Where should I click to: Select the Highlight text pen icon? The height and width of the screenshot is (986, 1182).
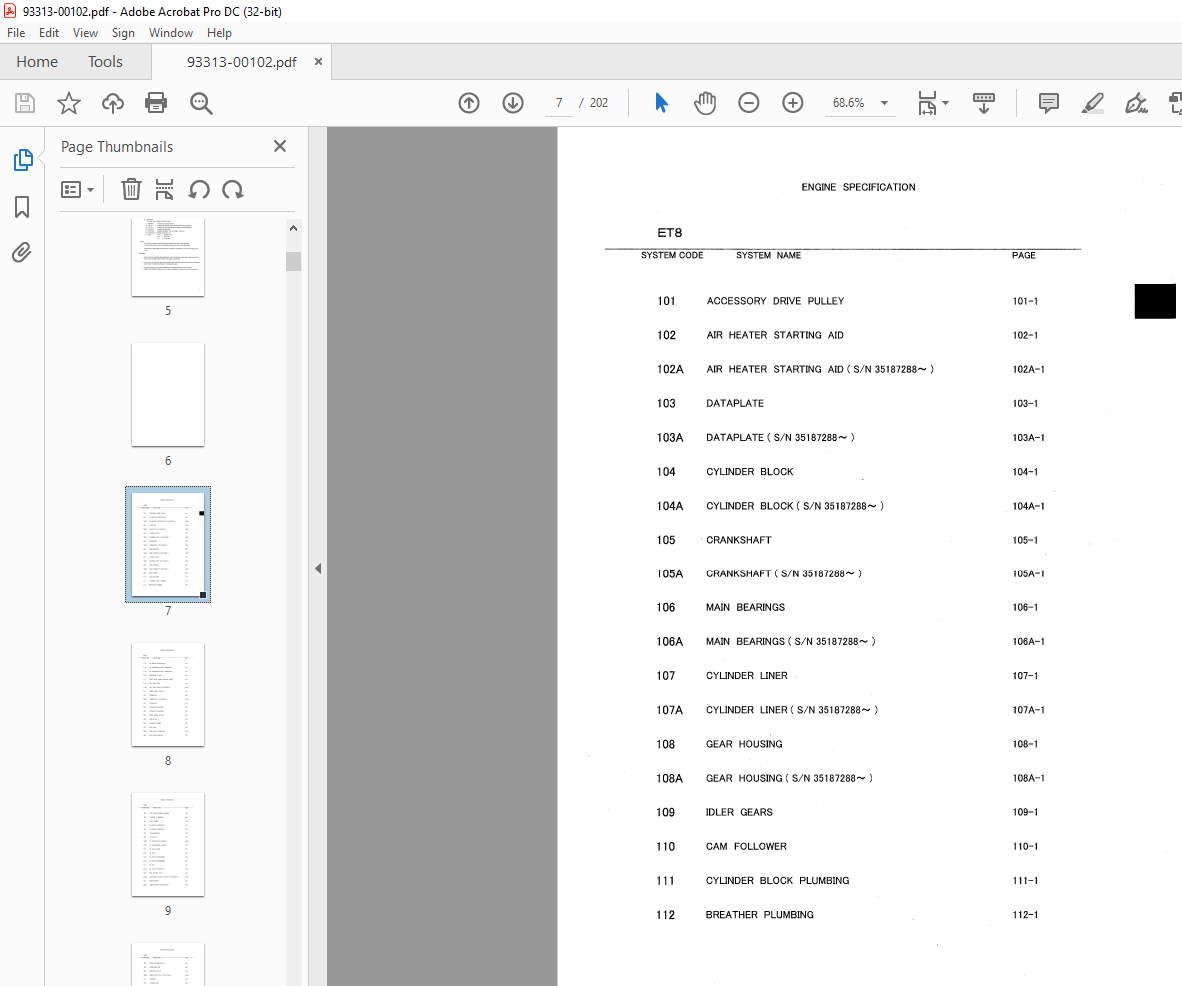pyautogui.click(x=1092, y=103)
